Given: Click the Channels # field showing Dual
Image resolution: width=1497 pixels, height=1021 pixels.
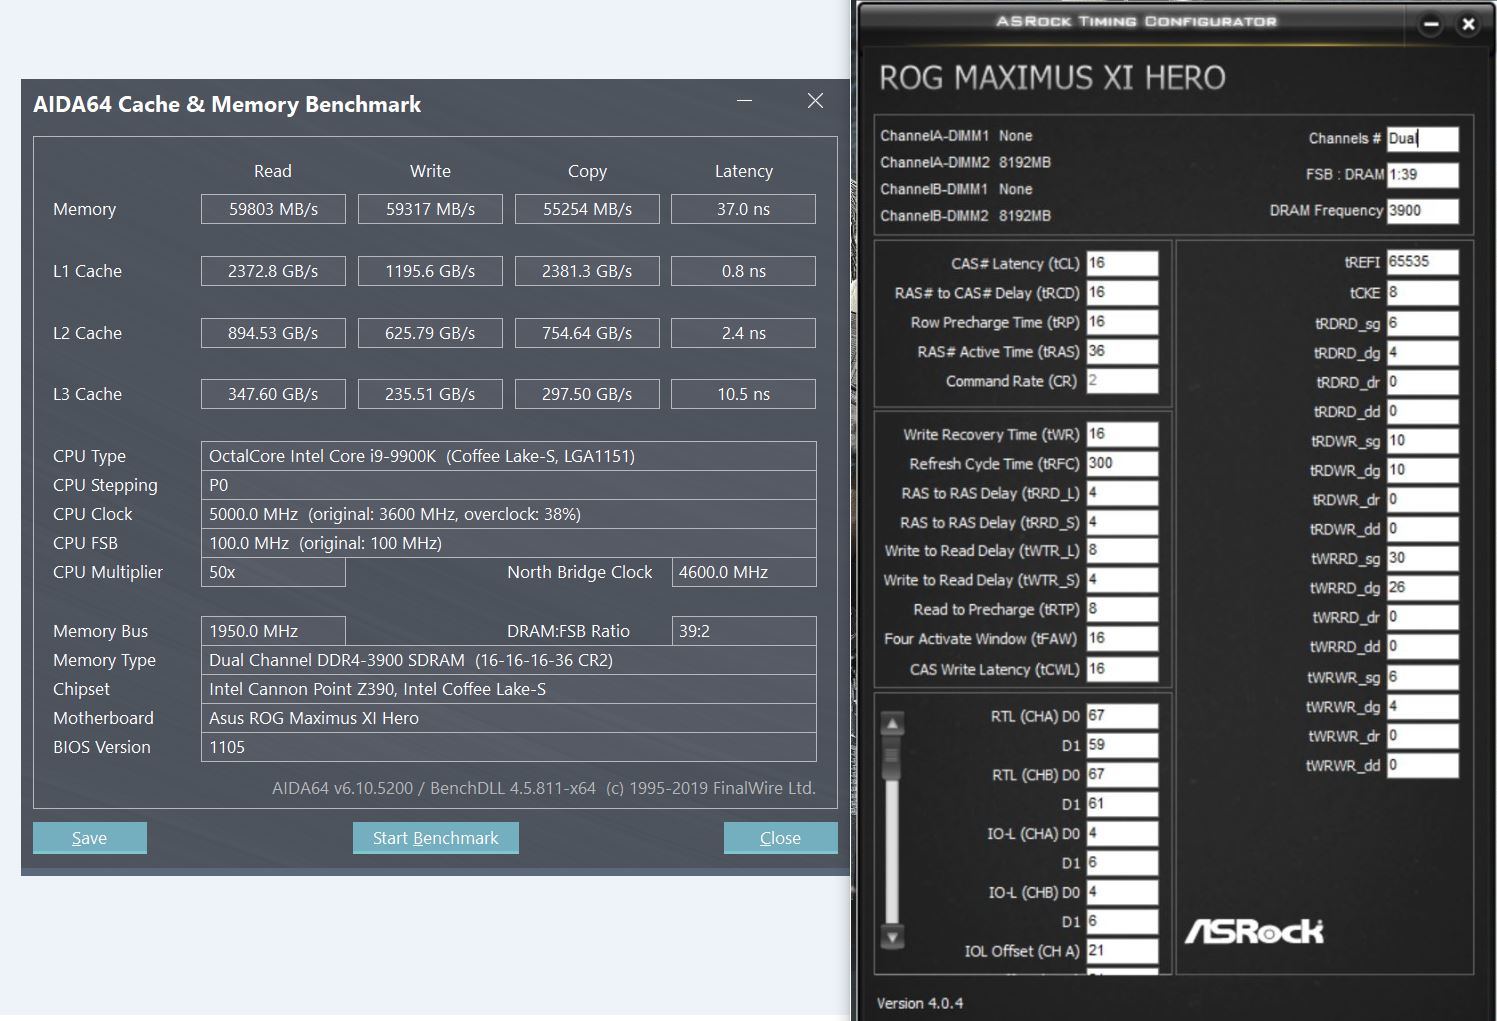Looking at the screenshot, I should [x=1422, y=139].
